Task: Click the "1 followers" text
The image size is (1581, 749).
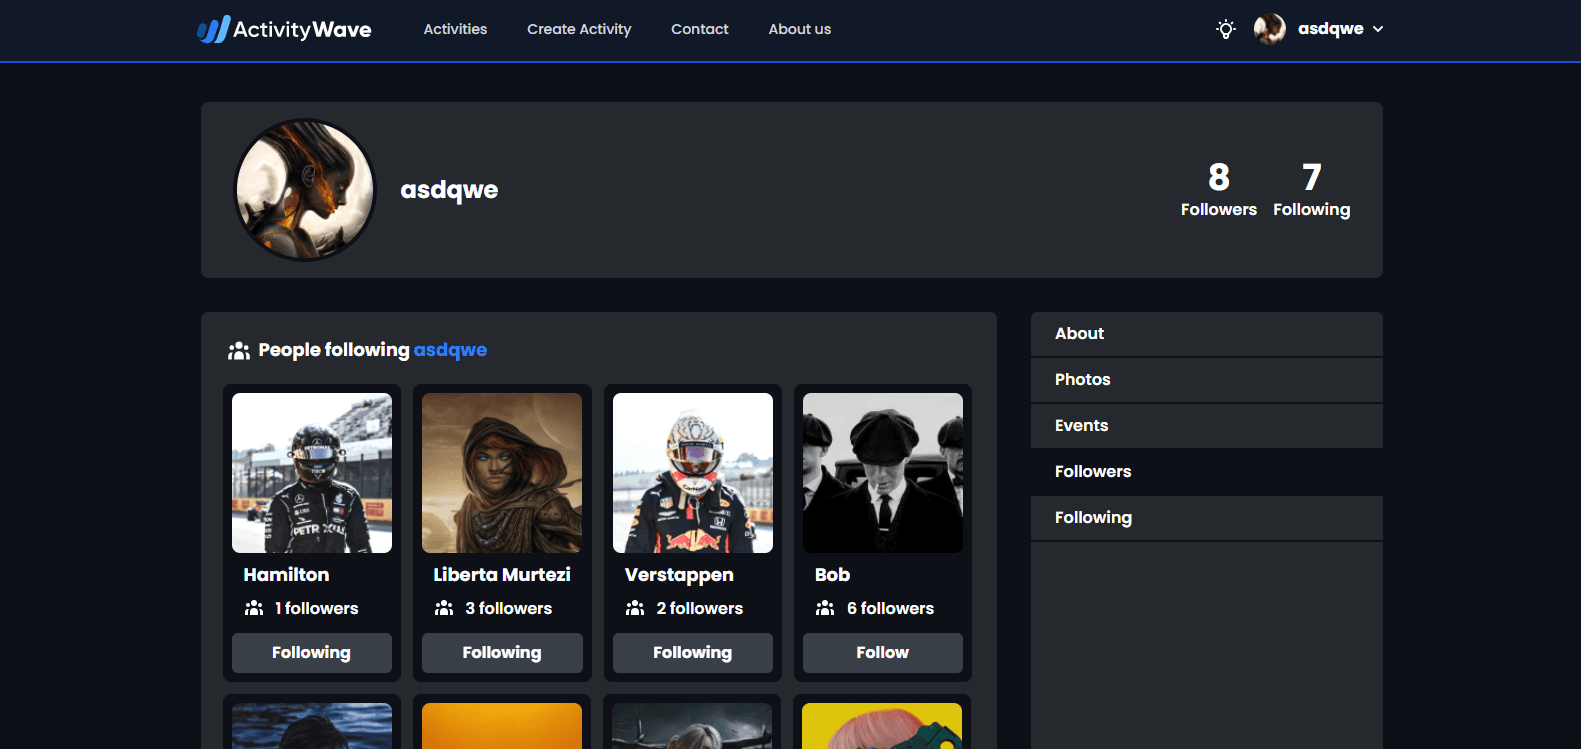Action: [317, 608]
